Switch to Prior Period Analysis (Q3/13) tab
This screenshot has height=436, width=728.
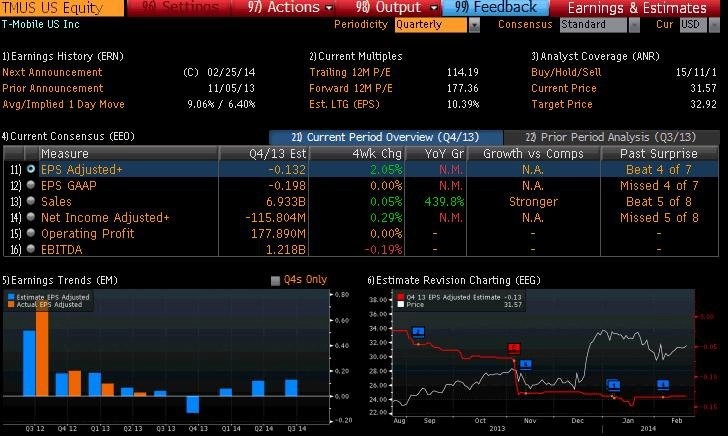[611, 137]
